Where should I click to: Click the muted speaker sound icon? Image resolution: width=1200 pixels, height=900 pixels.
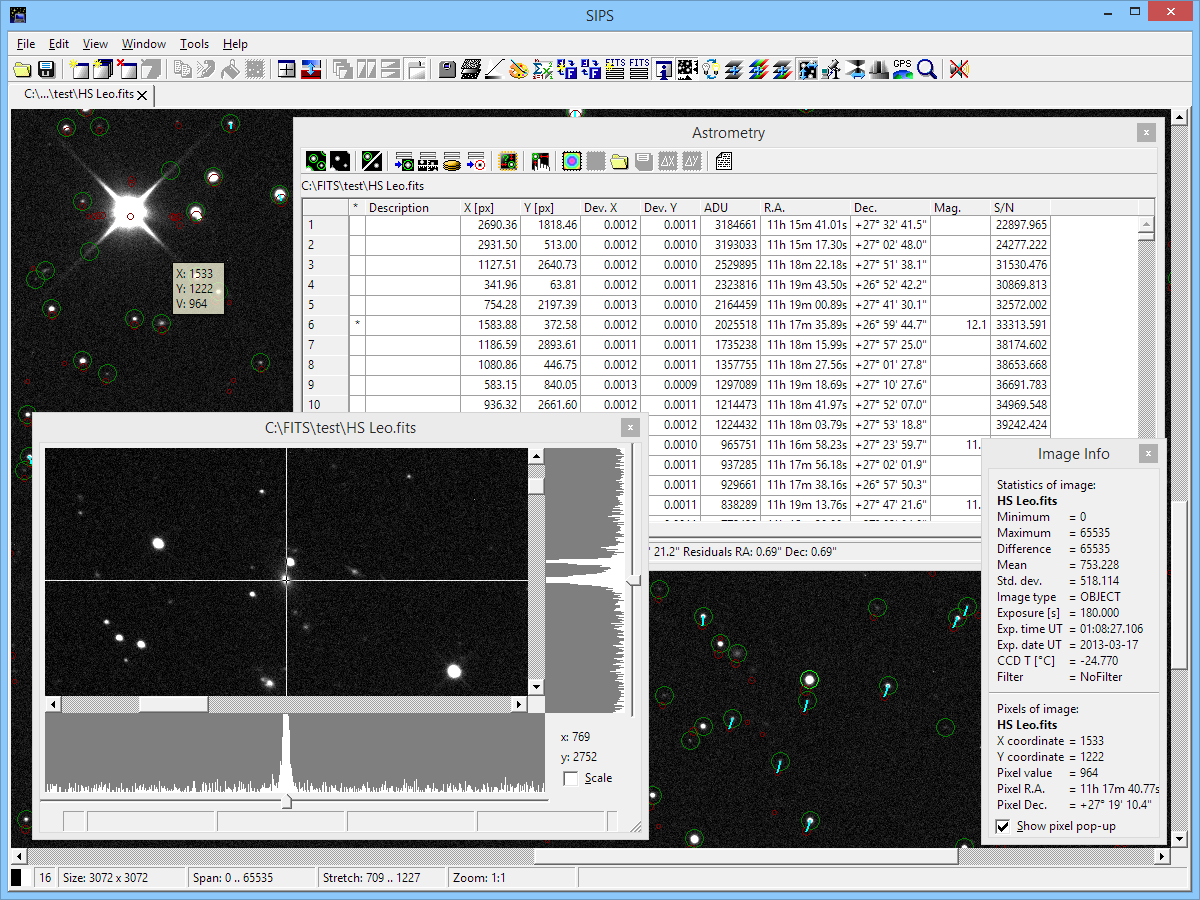pos(959,69)
